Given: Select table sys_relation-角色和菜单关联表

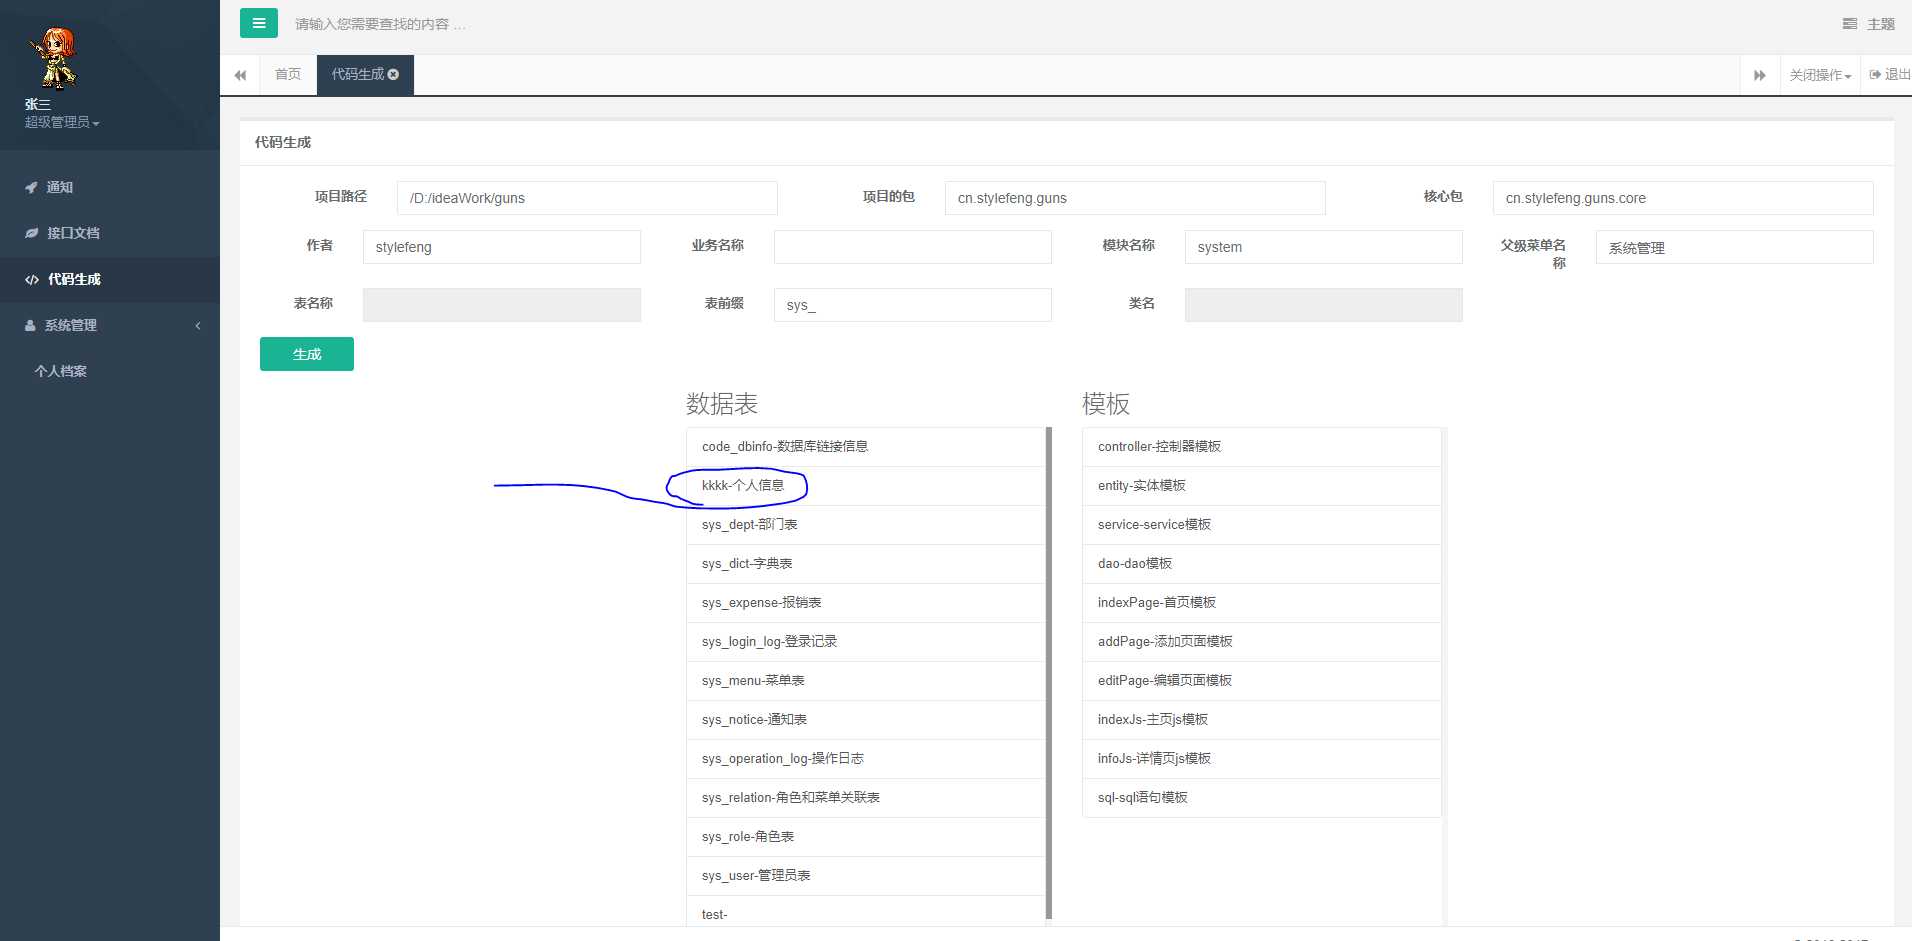Looking at the screenshot, I should coord(866,798).
